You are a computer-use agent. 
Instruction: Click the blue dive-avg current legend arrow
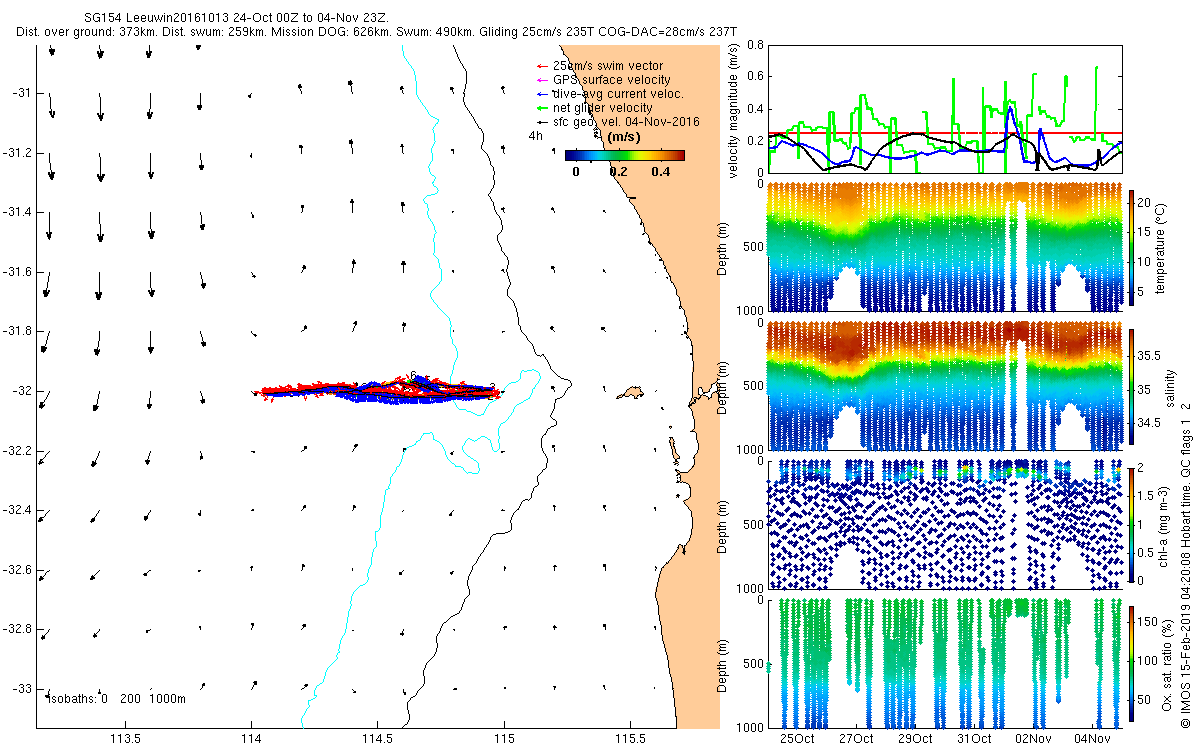pos(542,94)
